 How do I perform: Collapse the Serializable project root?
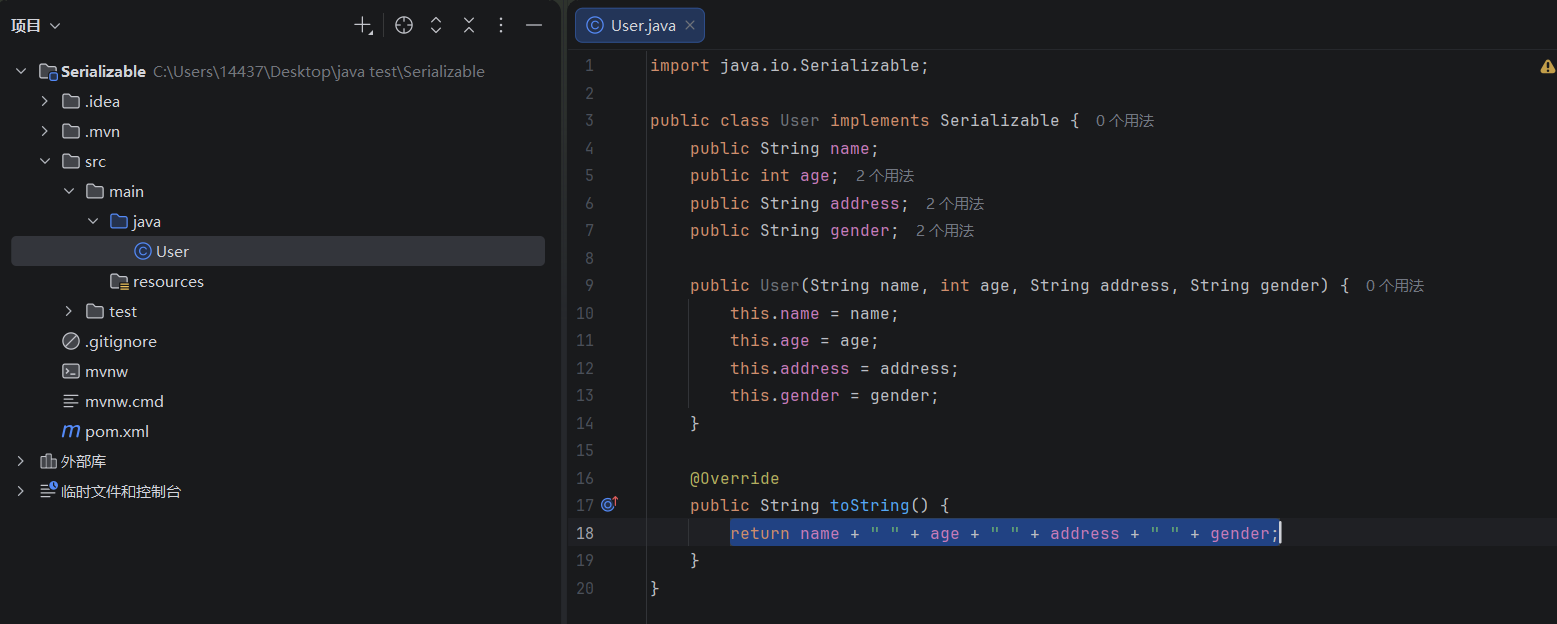20,71
